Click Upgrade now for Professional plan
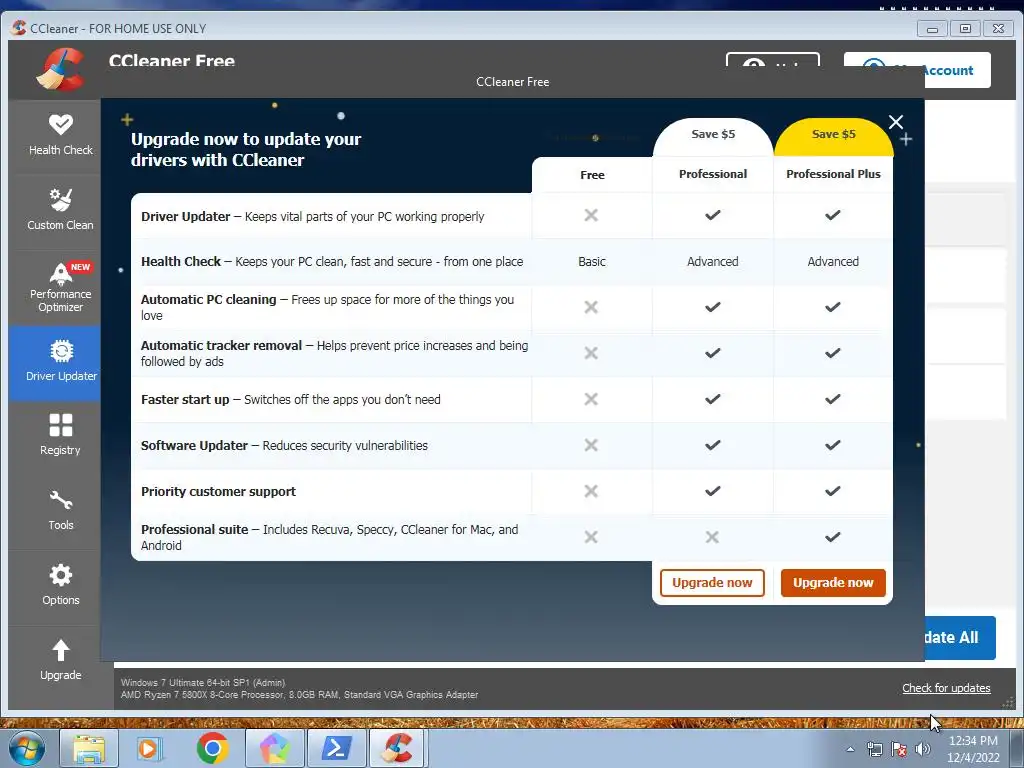This screenshot has width=1024, height=768. [x=712, y=583]
